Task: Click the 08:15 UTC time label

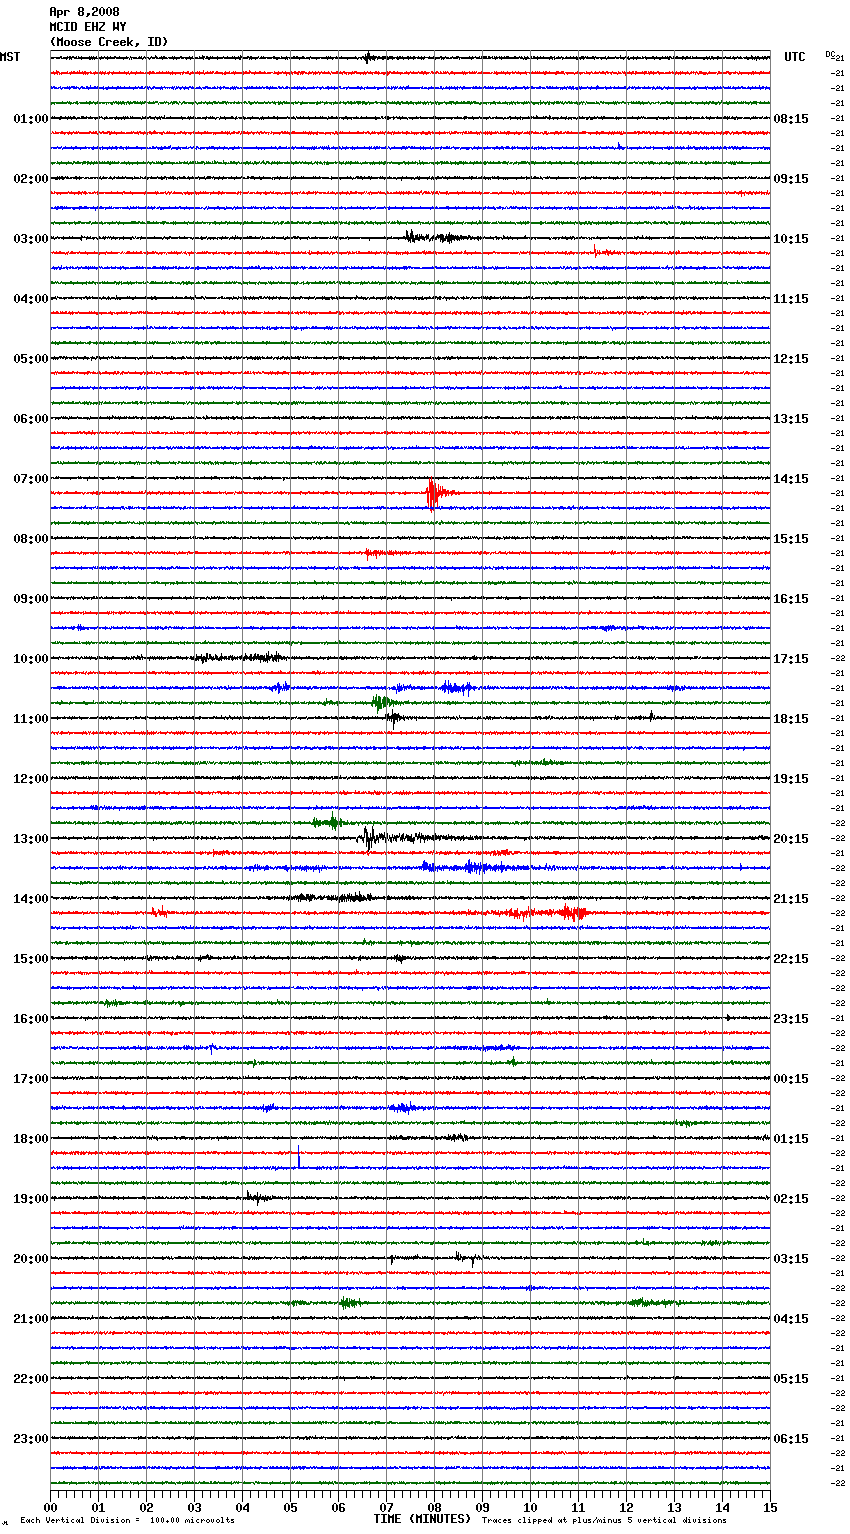Action: click(x=791, y=119)
